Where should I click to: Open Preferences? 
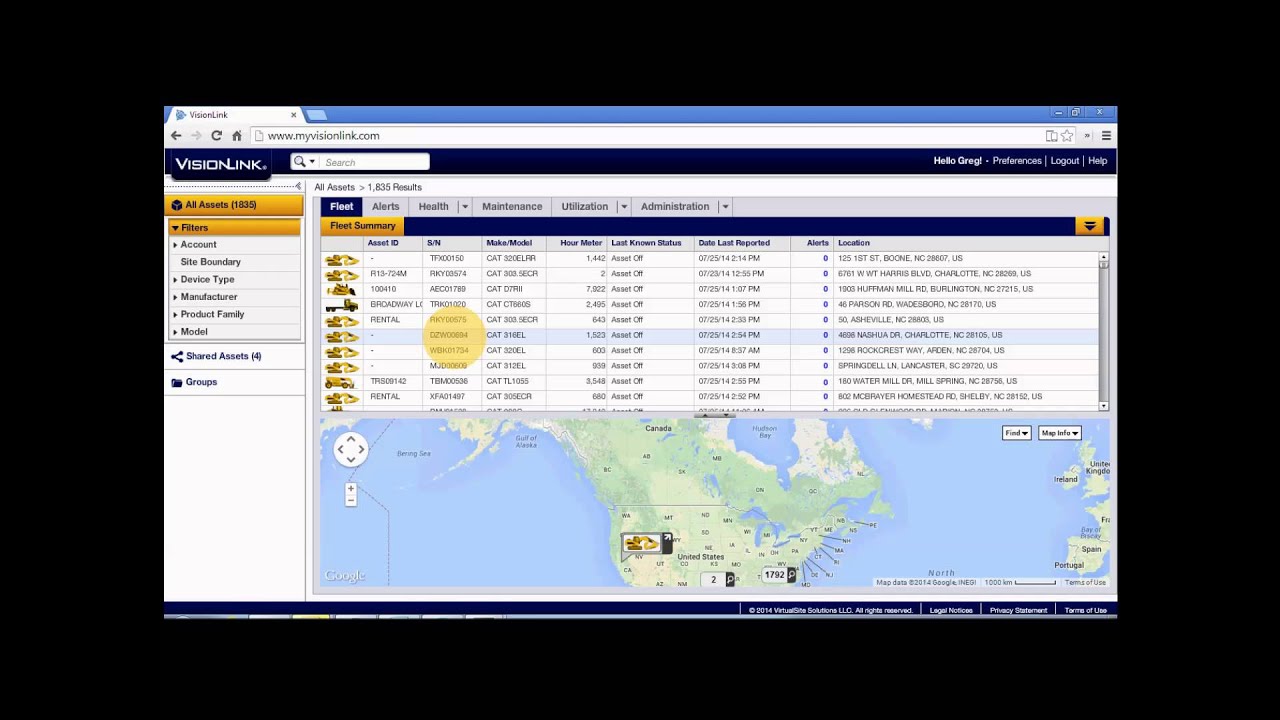pos(1017,161)
